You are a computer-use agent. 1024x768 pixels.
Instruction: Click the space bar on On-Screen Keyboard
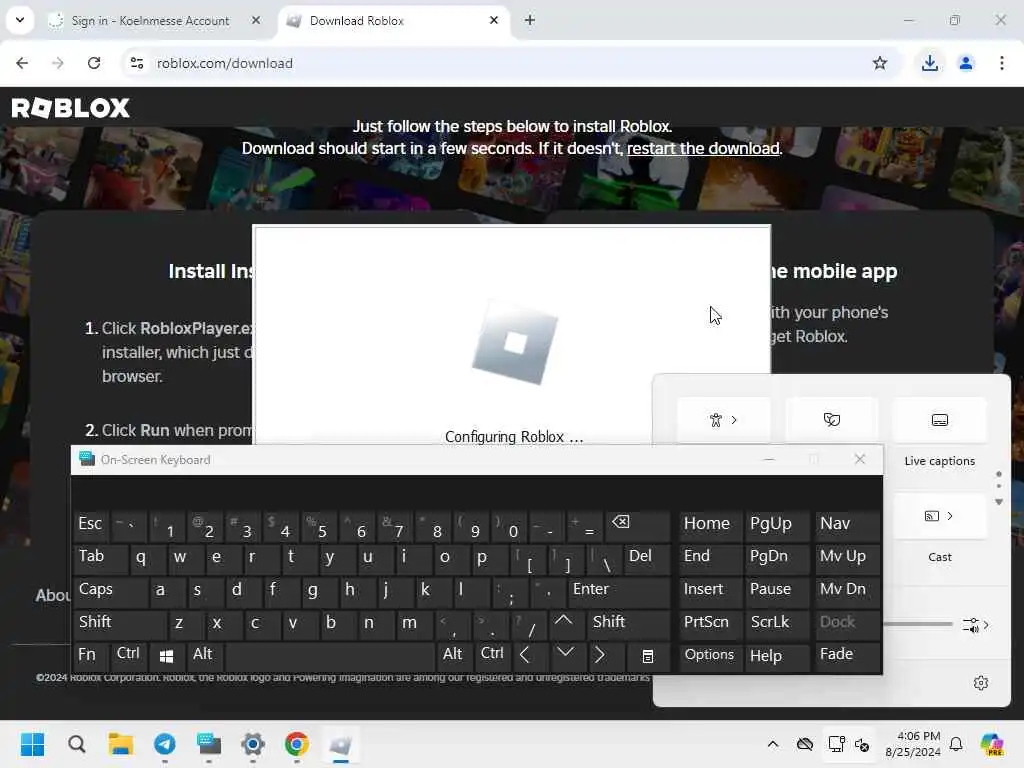click(x=330, y=656)
